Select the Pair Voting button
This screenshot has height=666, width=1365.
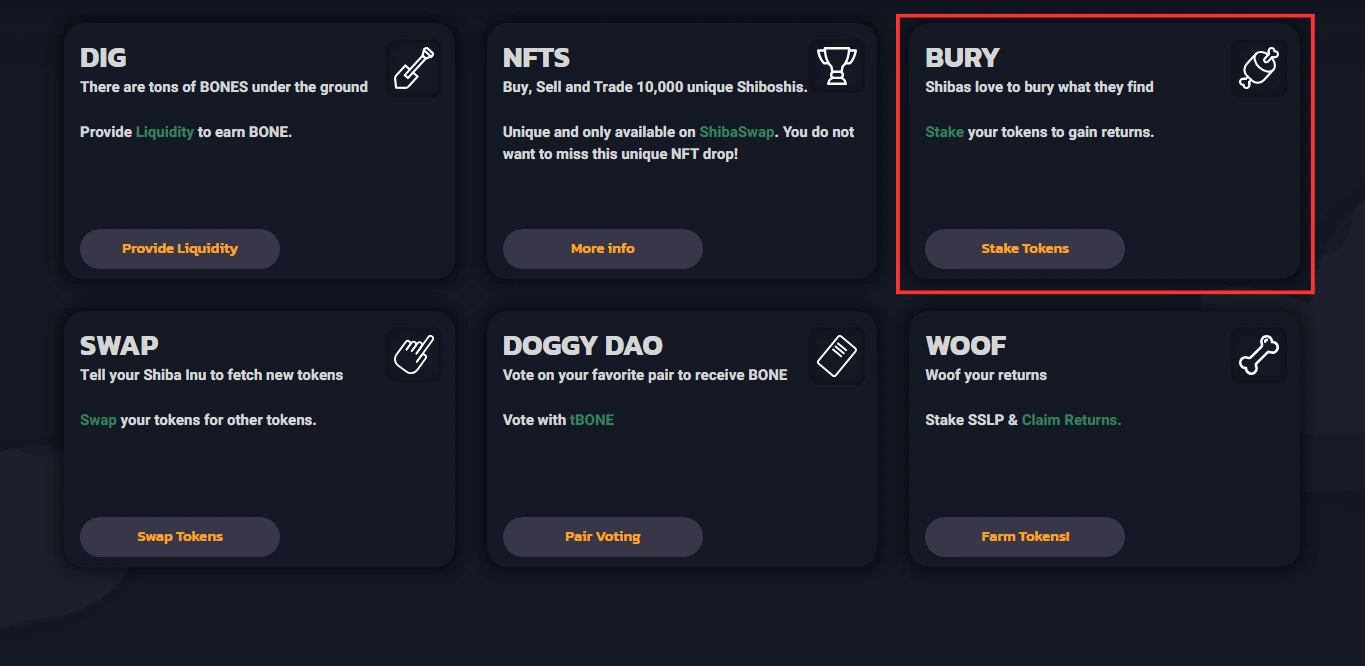pyautogui.click(x=603, y=536)
